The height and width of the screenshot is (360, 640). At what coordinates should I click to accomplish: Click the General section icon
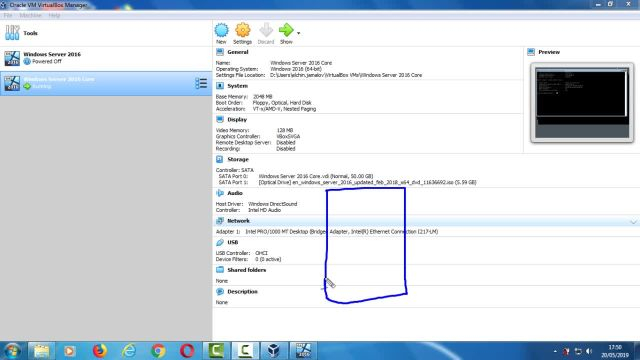[x=220, y=52]
